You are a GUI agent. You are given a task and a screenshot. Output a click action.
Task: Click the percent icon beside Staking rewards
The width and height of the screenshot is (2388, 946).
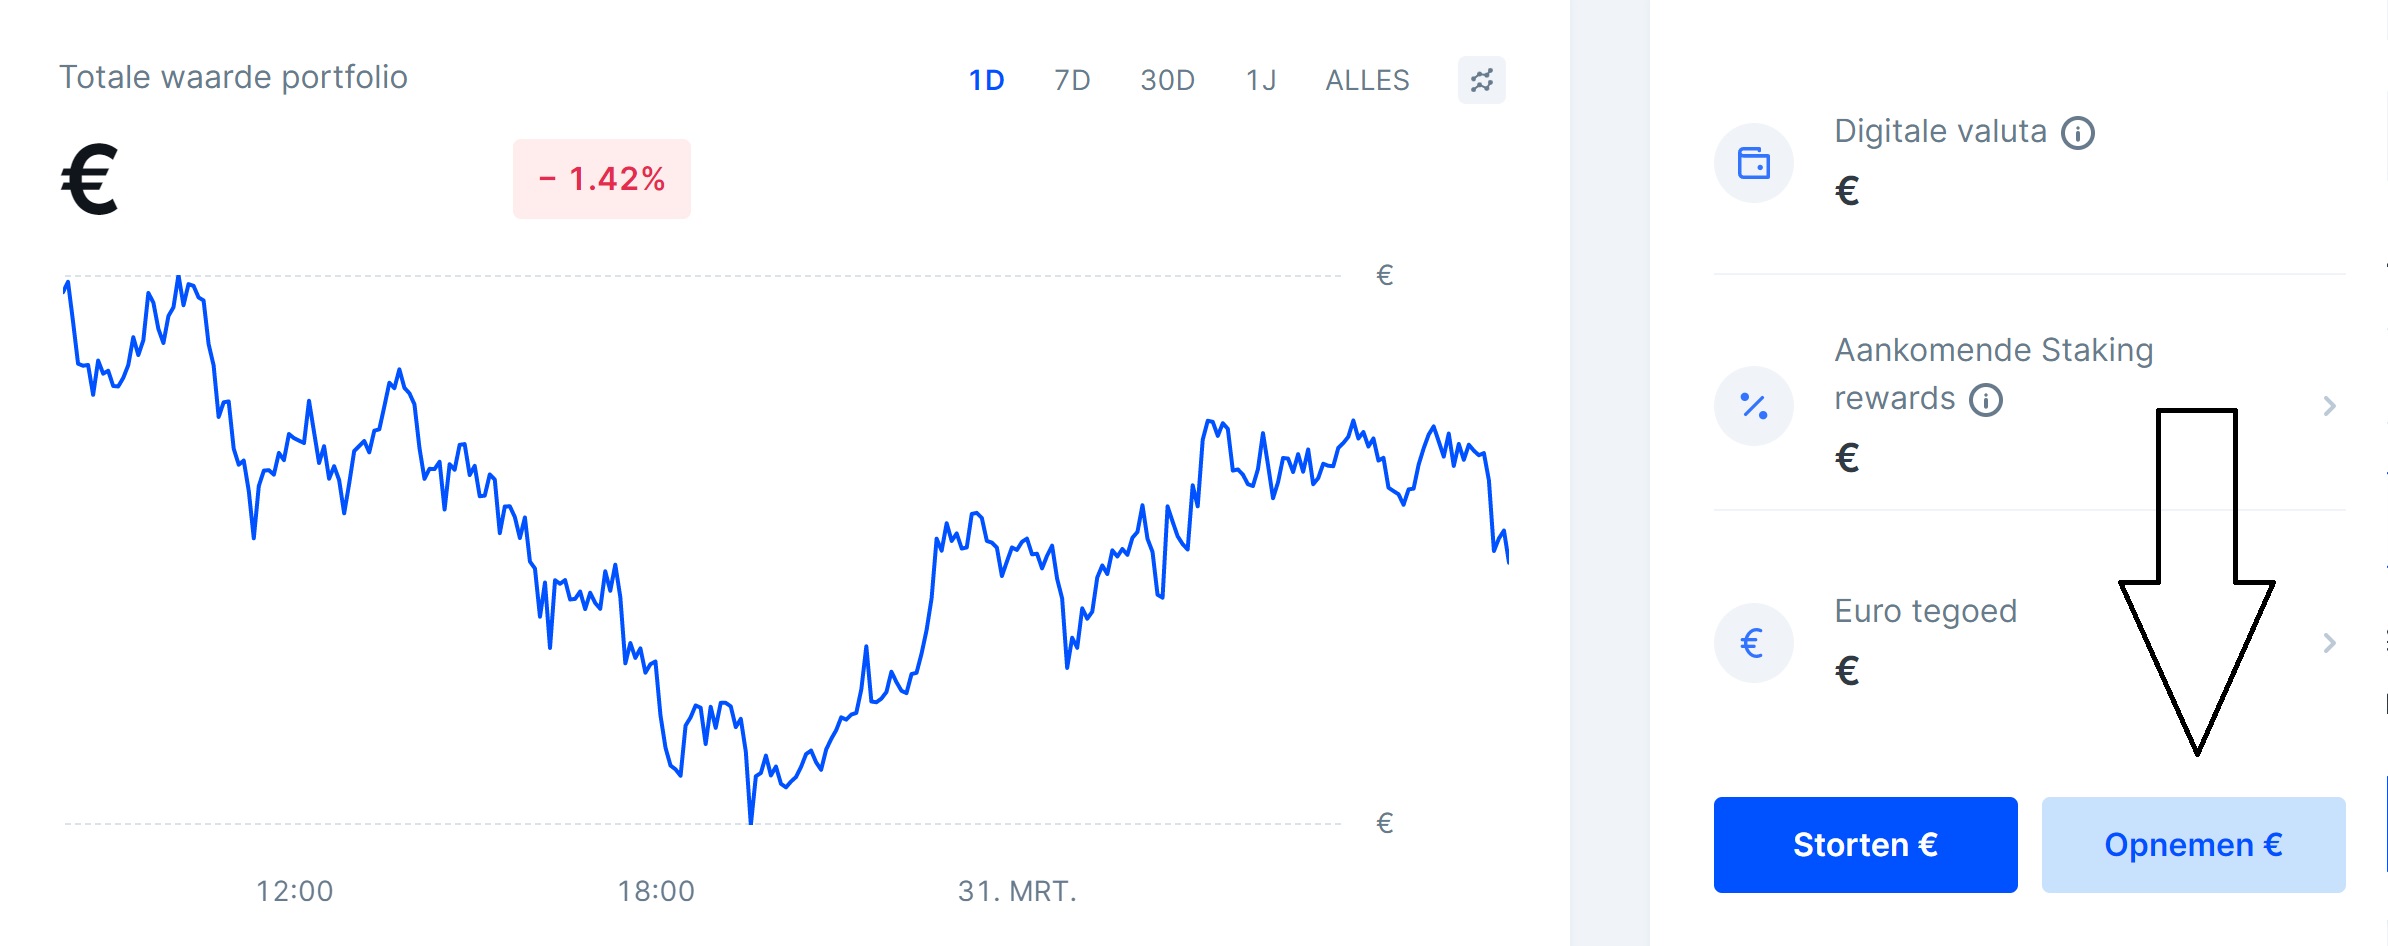[1755, 405]
